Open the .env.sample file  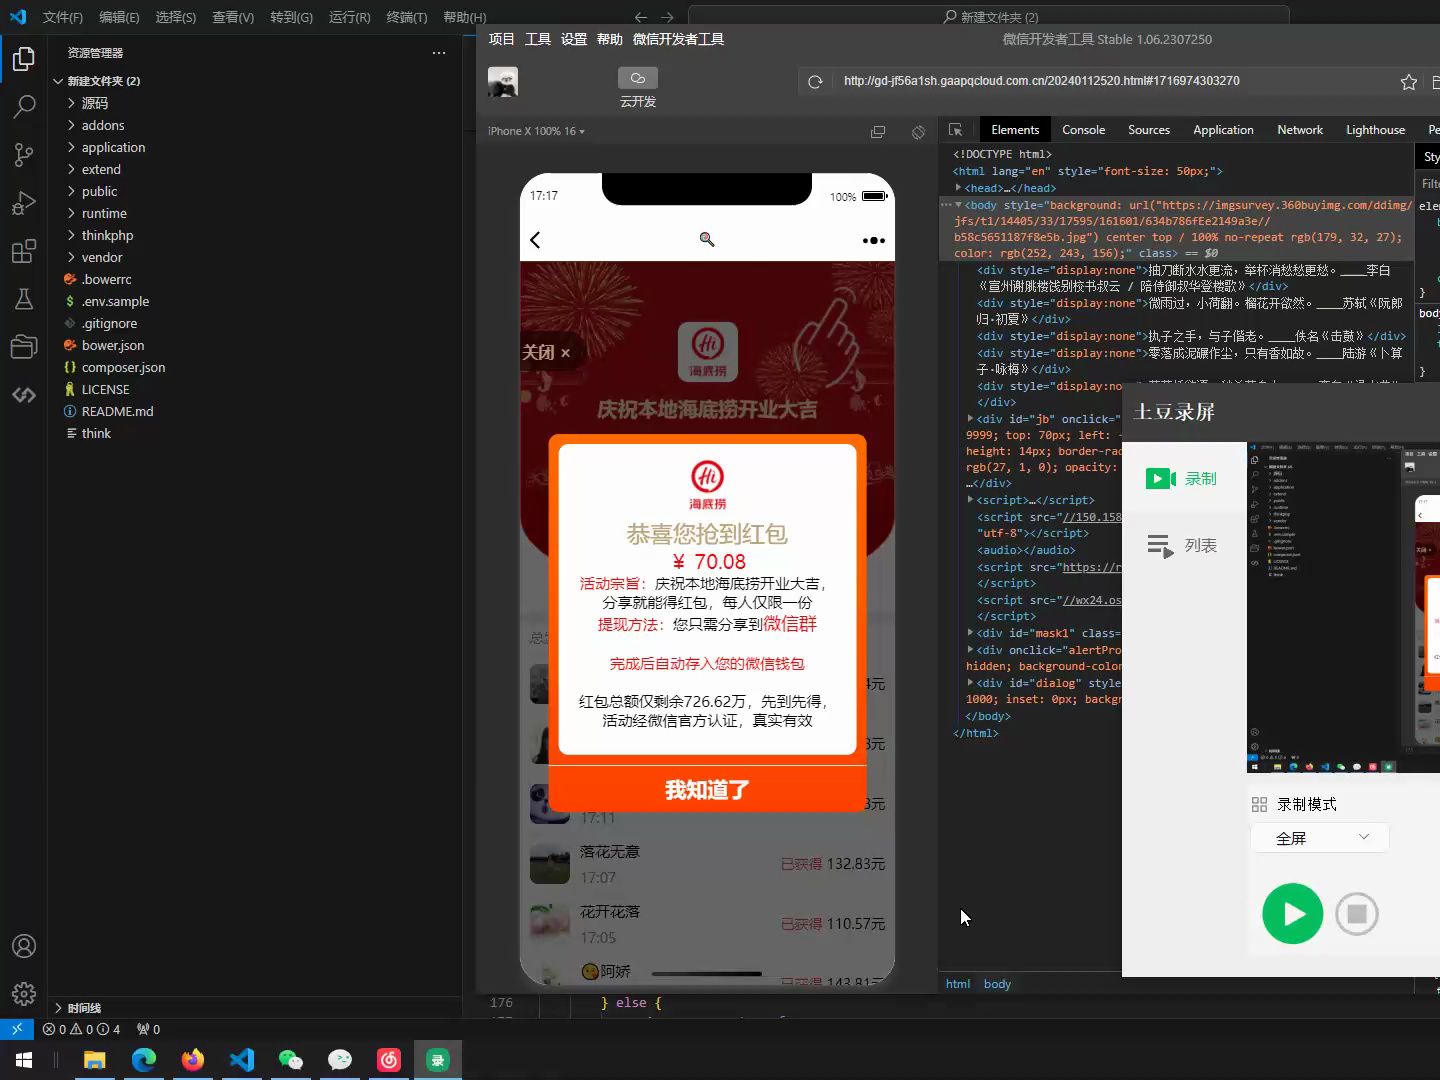pos(115,301)
